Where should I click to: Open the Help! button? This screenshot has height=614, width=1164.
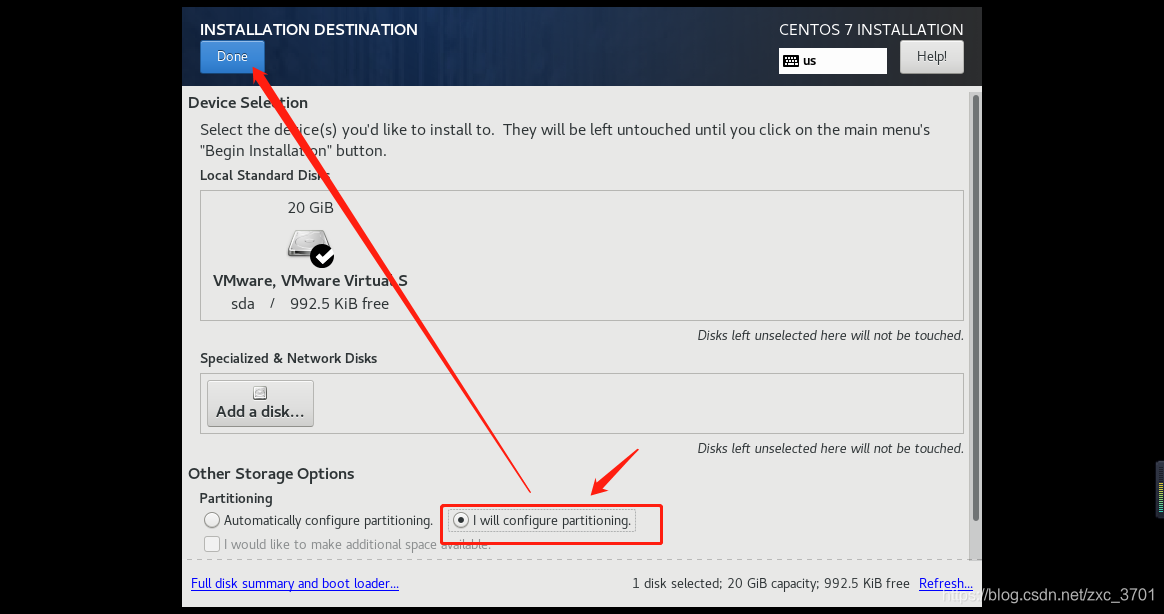pyautogui.click(x=932, y=56)
